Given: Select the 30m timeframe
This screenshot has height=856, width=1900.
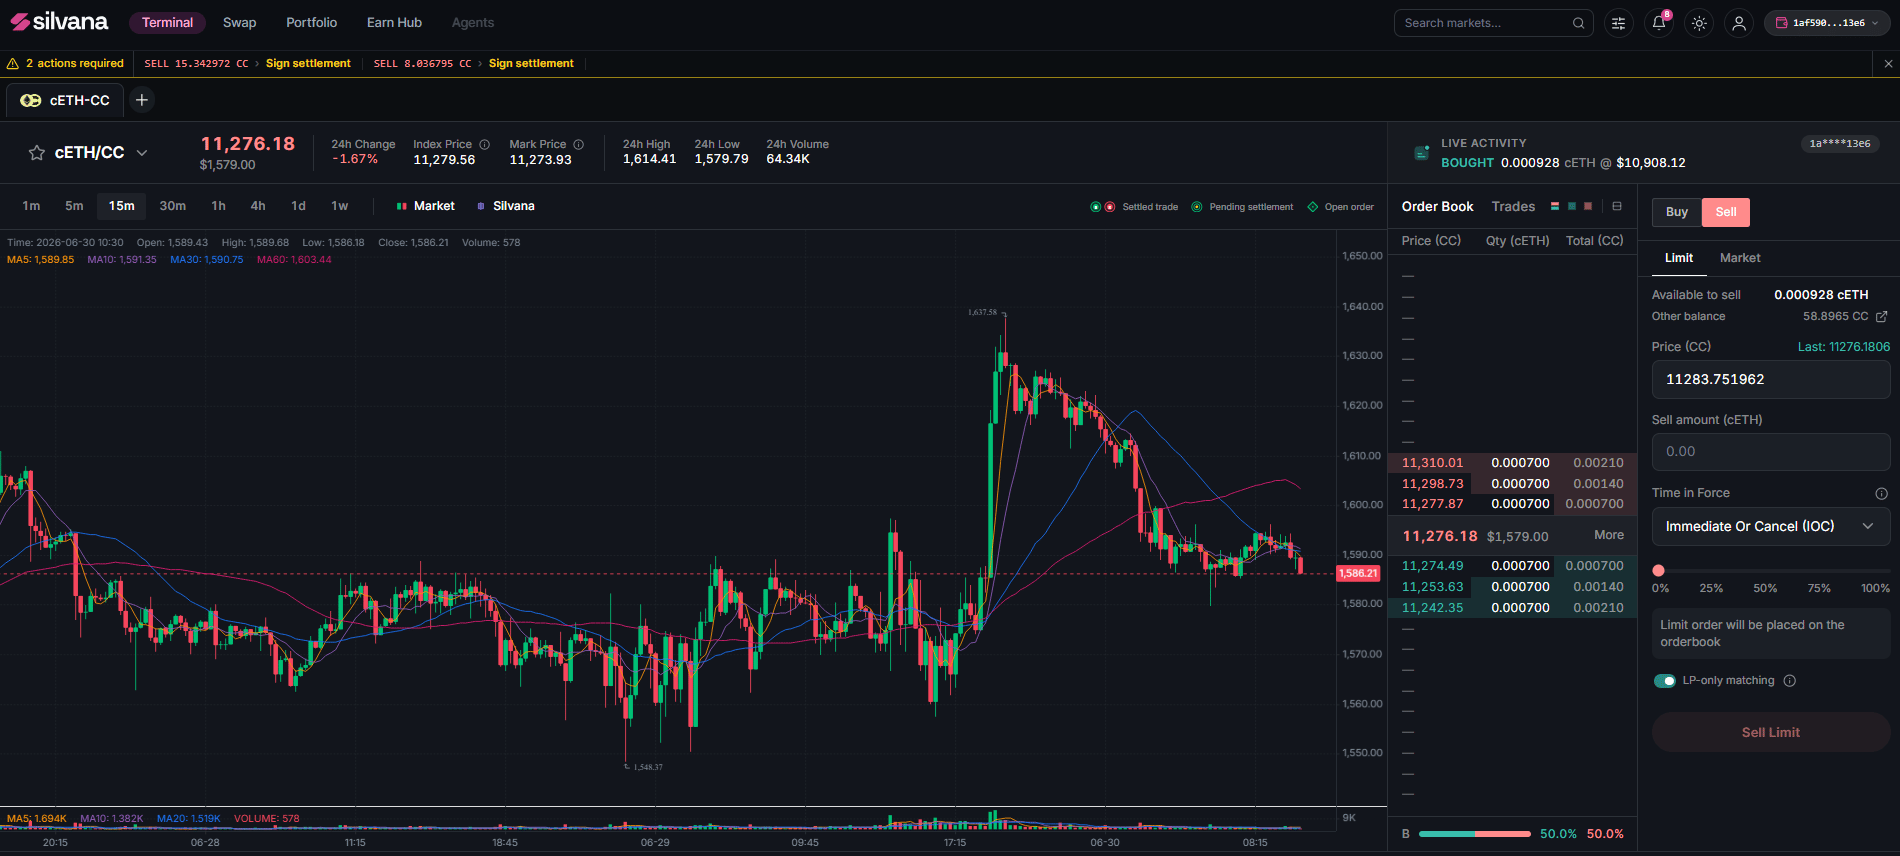Looking at the screenshot, I should coord(173,206).
